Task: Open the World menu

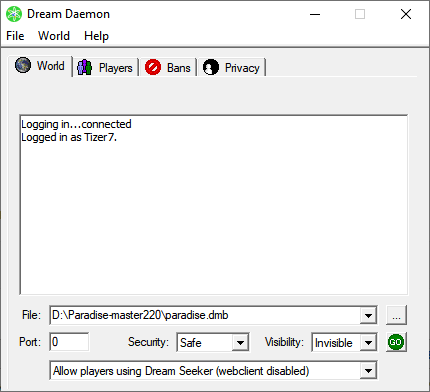Action: pos(54,36)
